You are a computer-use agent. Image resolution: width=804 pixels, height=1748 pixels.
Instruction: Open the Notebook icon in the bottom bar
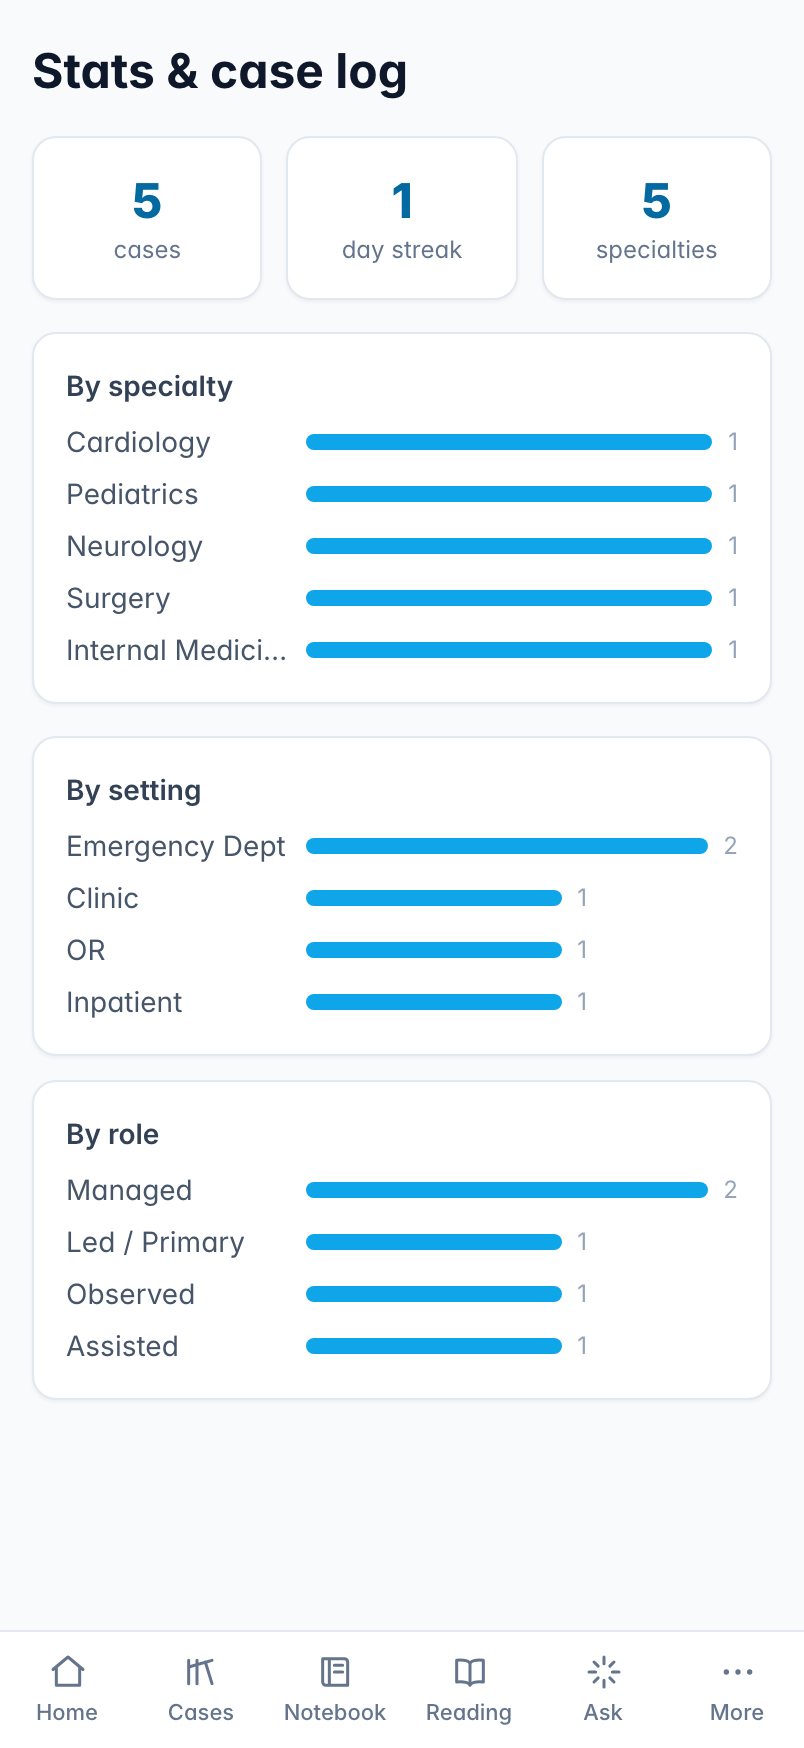point(335,1672)
